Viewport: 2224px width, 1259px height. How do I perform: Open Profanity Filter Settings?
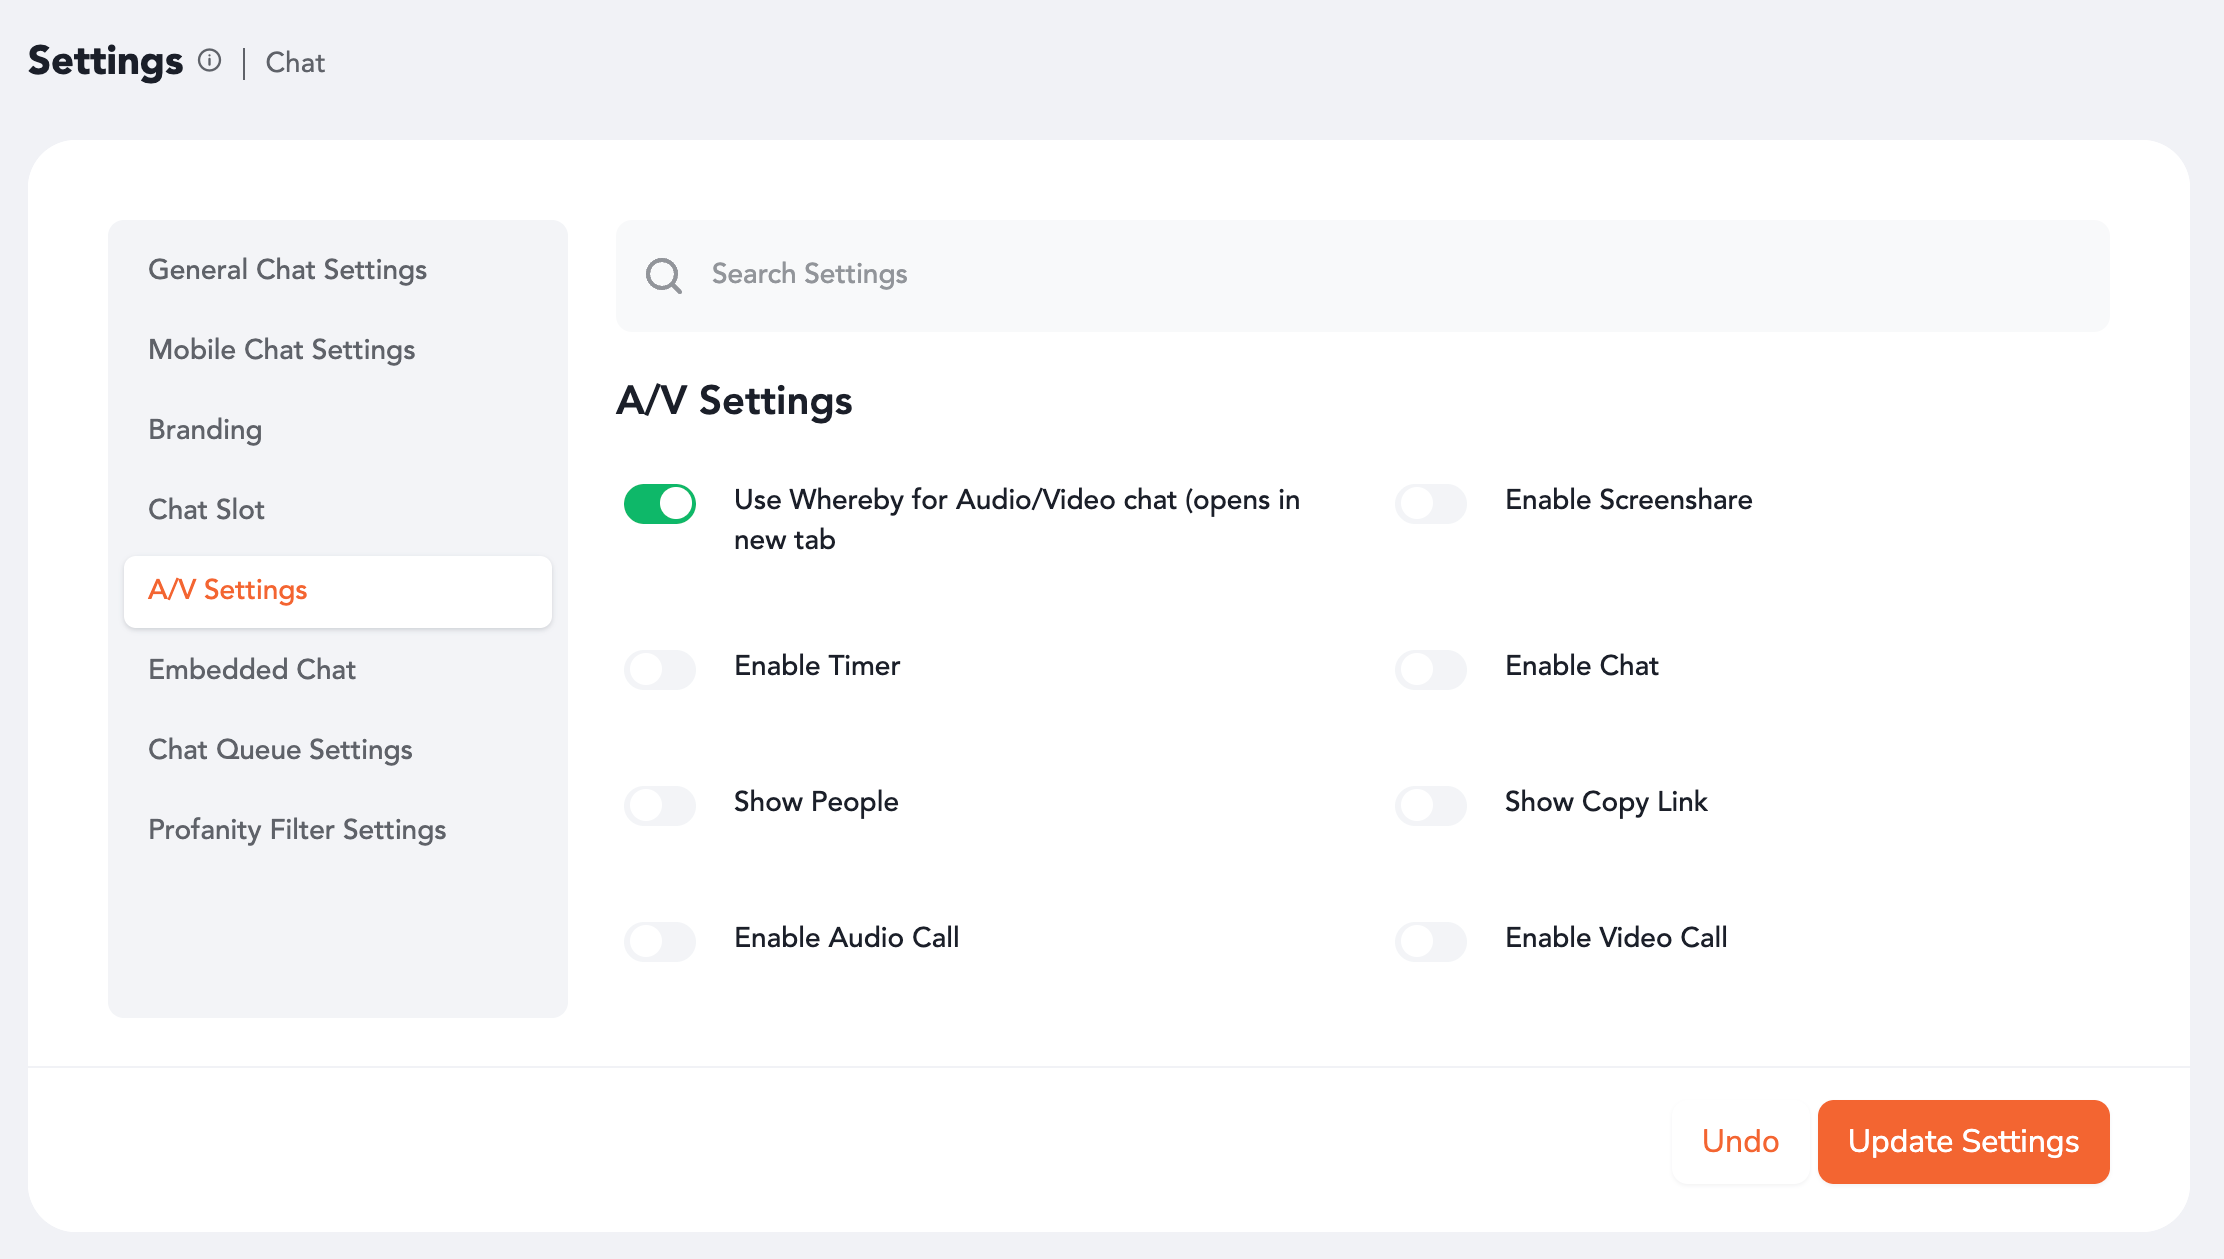click(297, 830)
